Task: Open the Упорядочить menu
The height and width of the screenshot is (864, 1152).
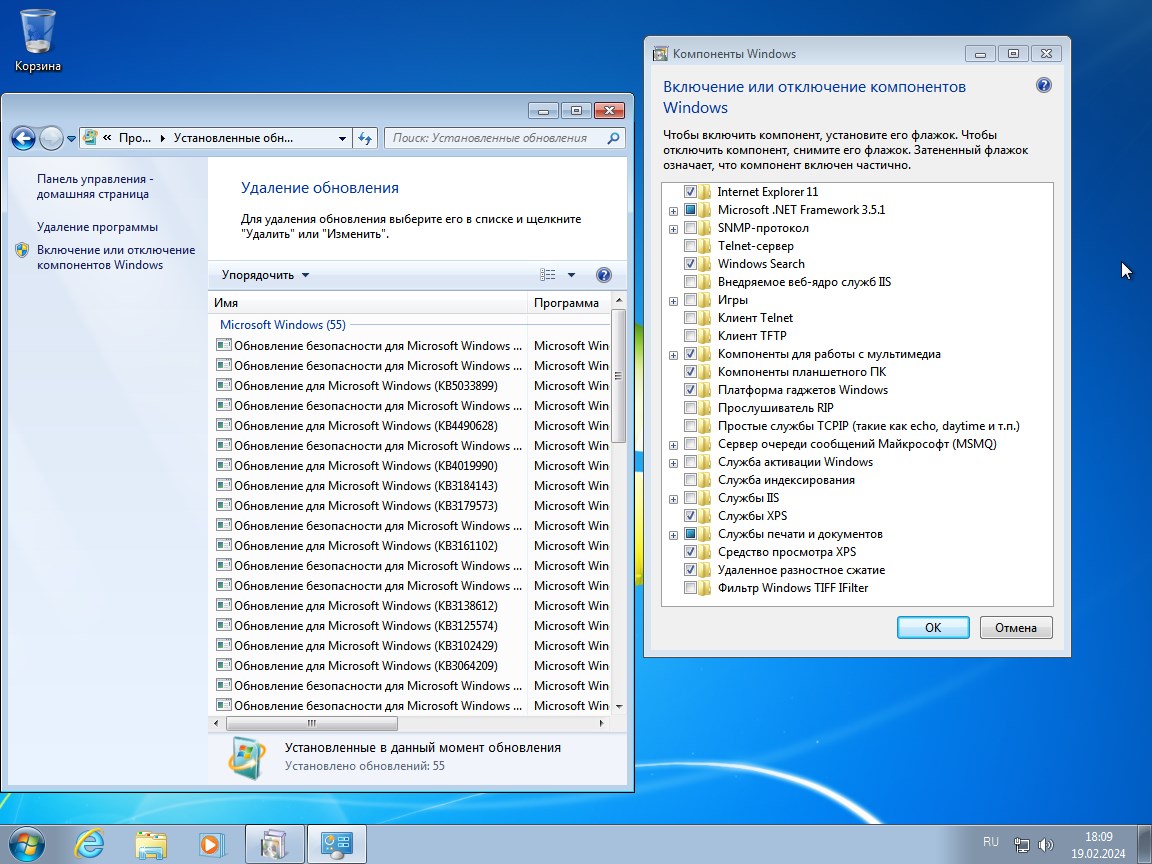Action: pyautogui.click(x=265, y=275)
